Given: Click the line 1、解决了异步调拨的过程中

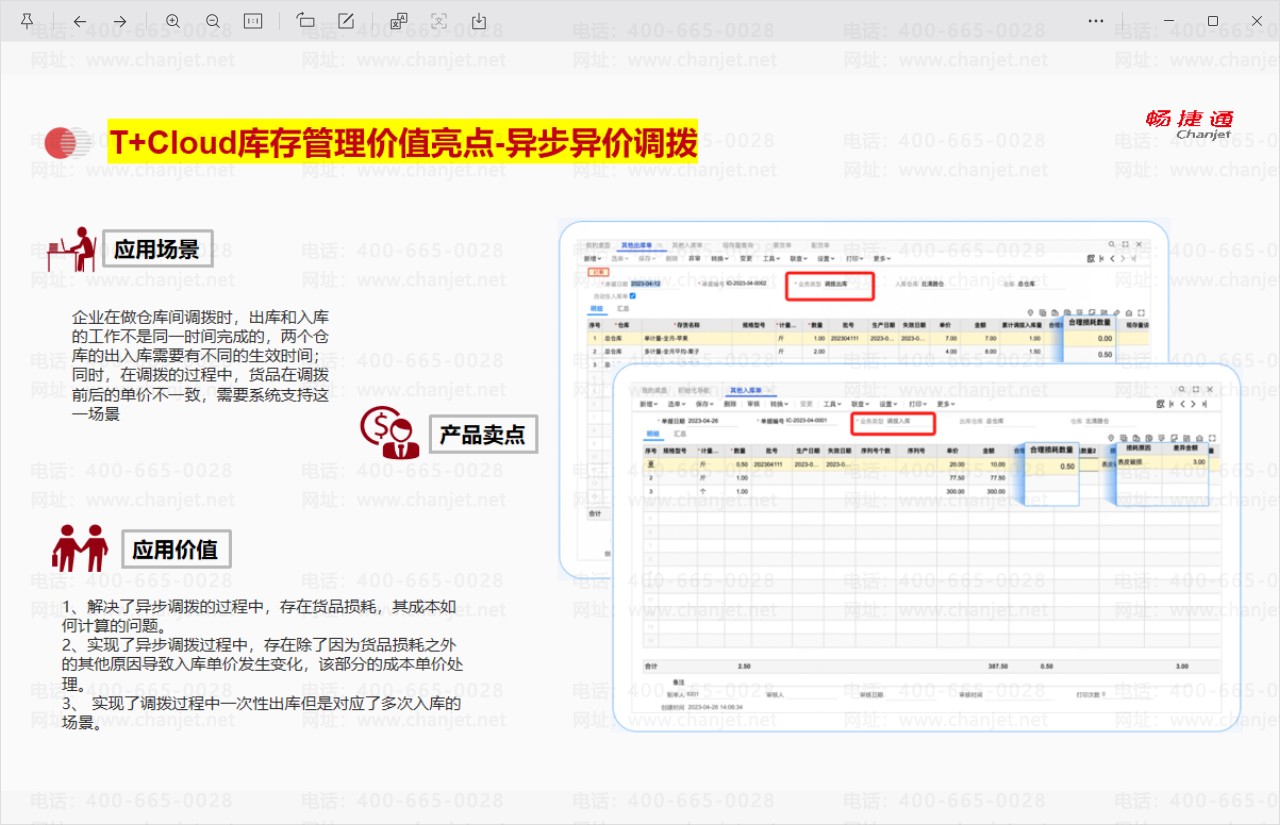Looking at the screenshot, I should (260, 616).
